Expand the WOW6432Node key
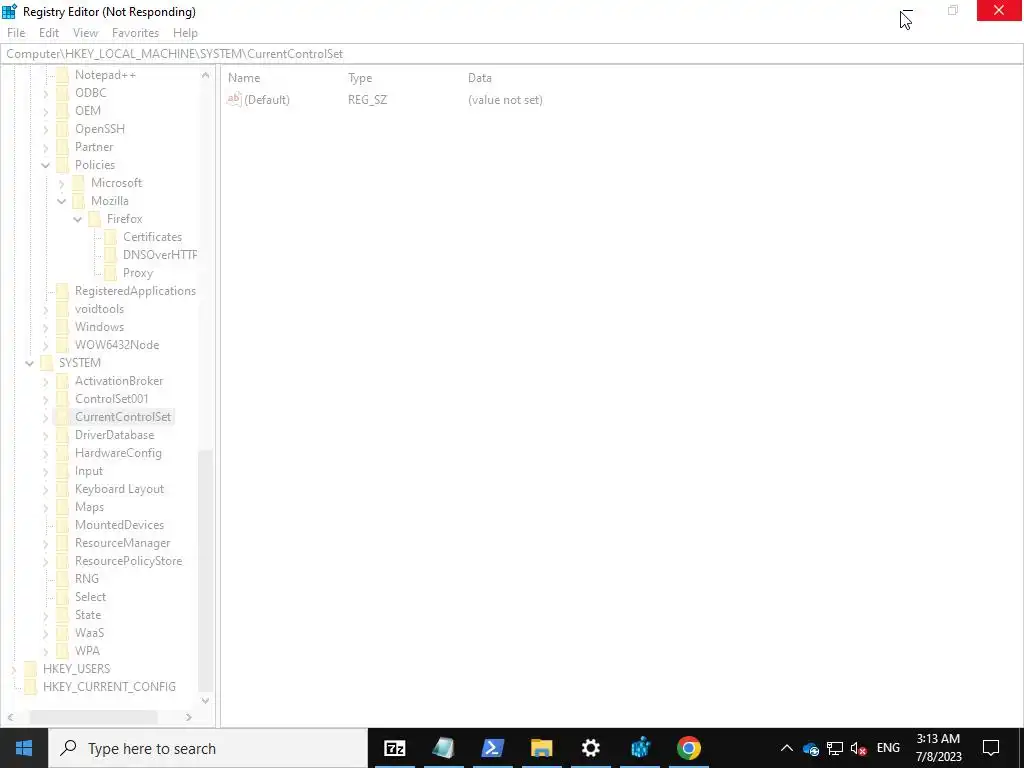The image size is (1024, 768). (46, 345)
